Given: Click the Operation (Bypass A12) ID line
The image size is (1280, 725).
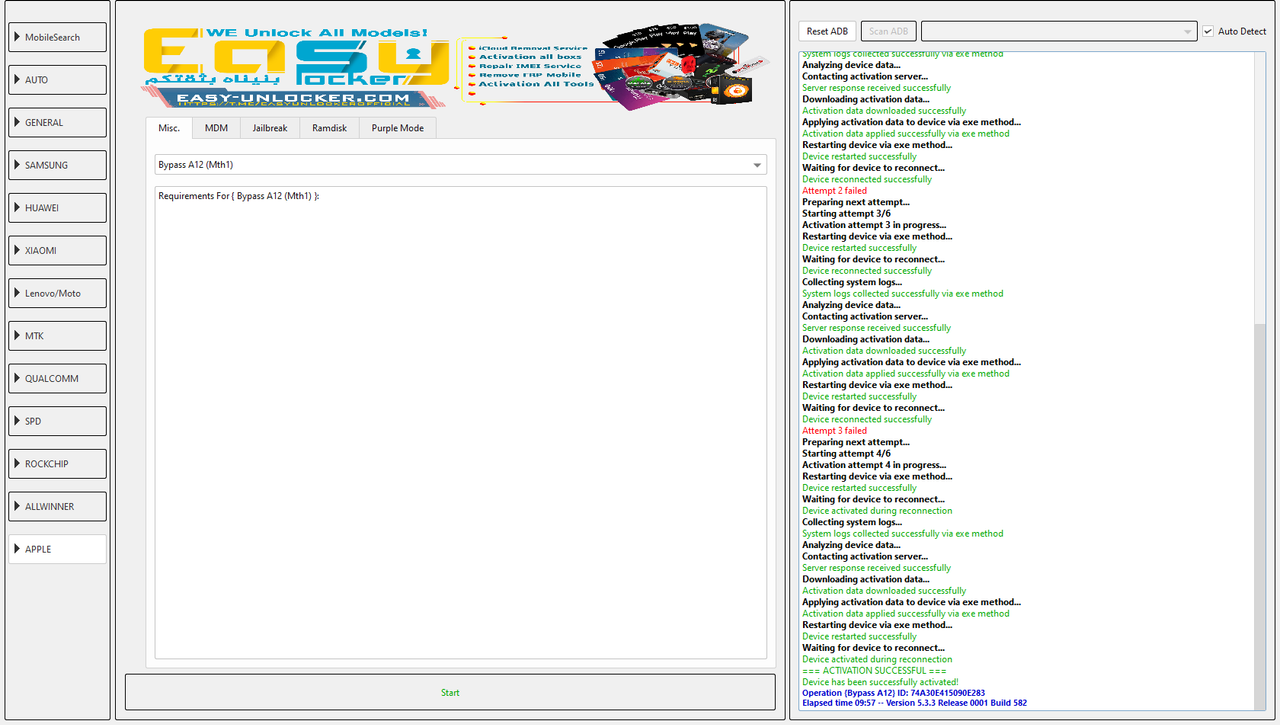Looking at the screenshot, I should [x=893, y=693].
